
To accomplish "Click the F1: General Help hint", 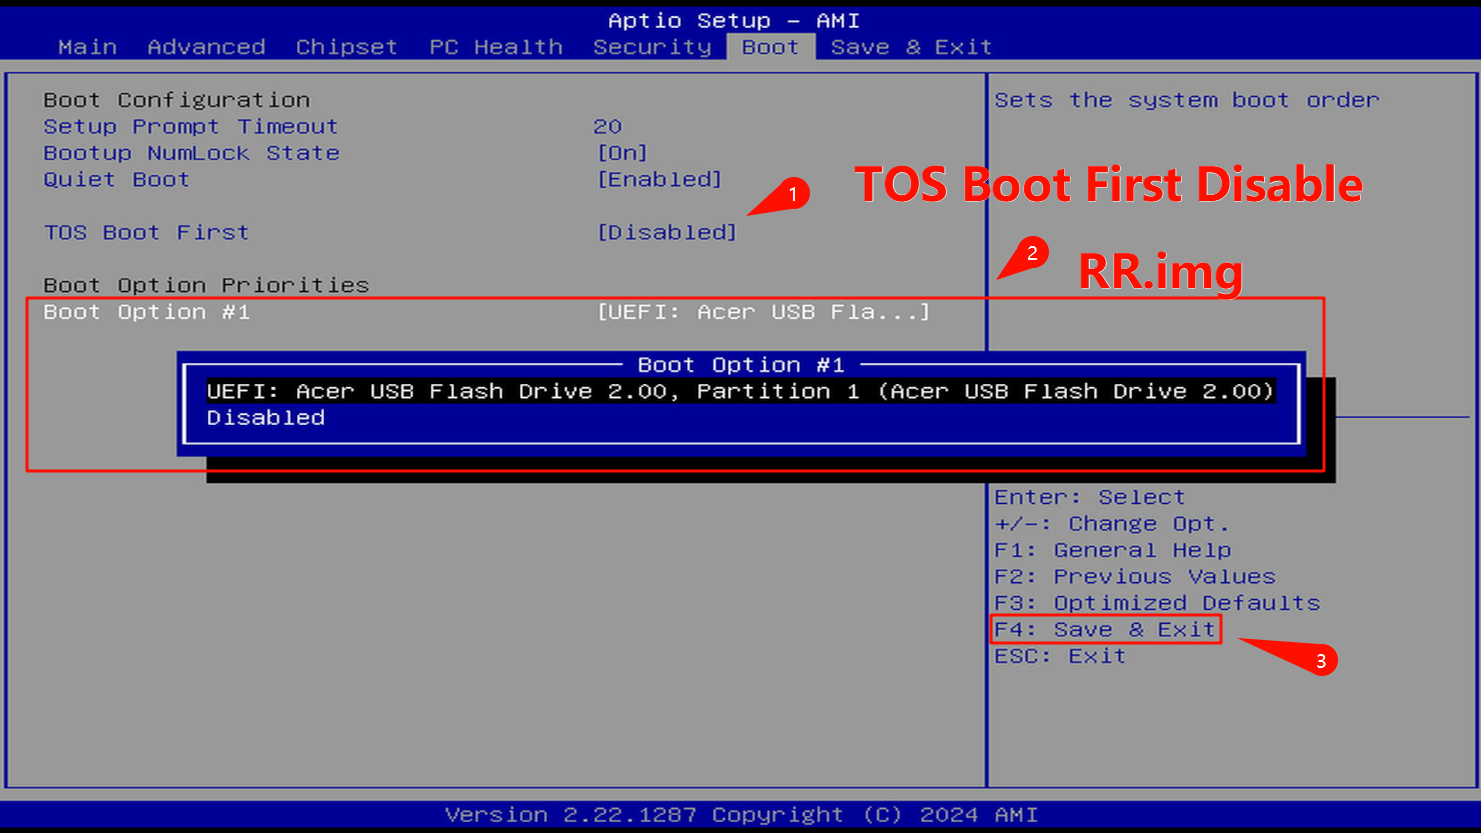I will pyautogui.click(x=1112, y=550).
